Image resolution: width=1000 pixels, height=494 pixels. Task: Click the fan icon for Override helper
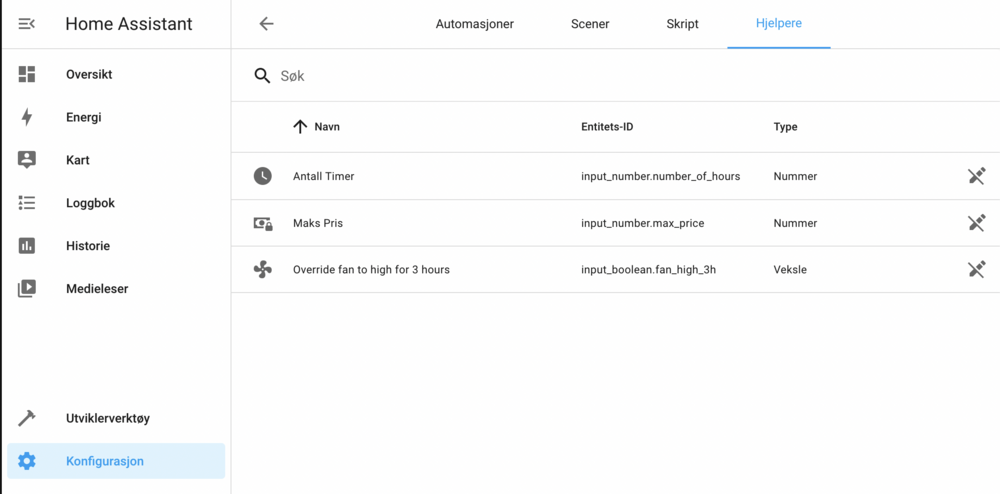[262, 269]
